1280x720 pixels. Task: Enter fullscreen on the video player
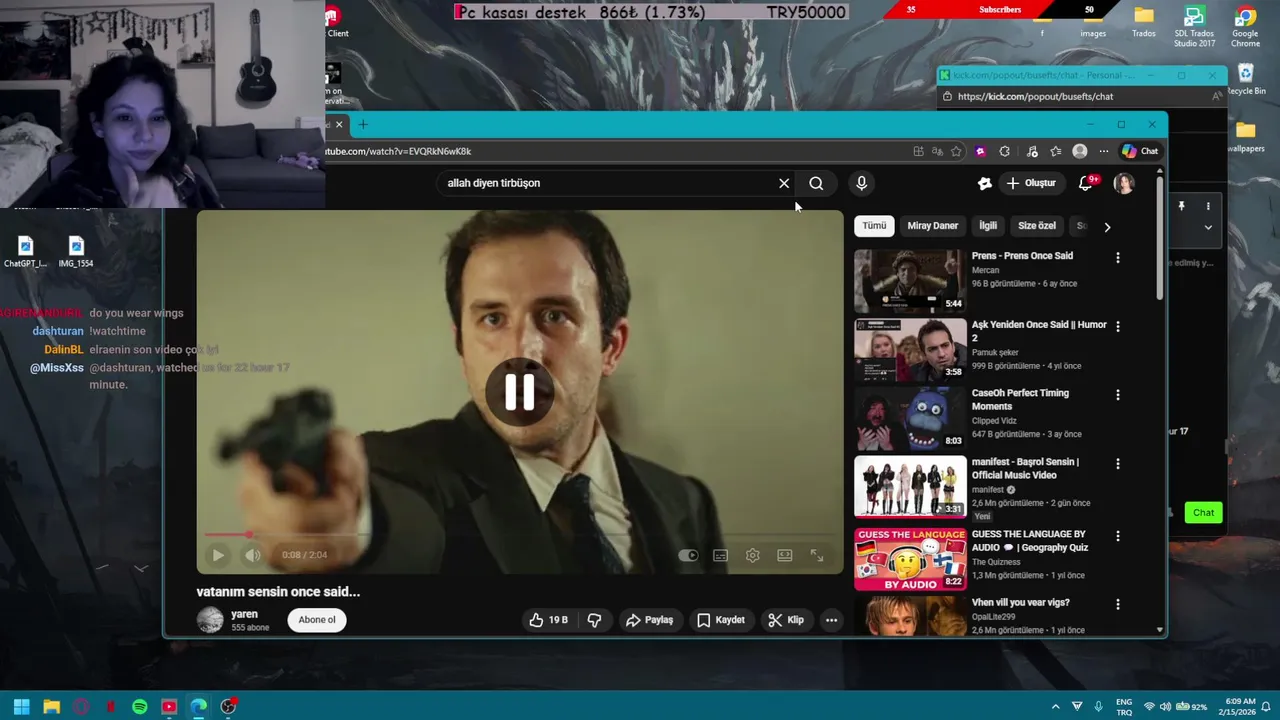[x=817, y=555]
